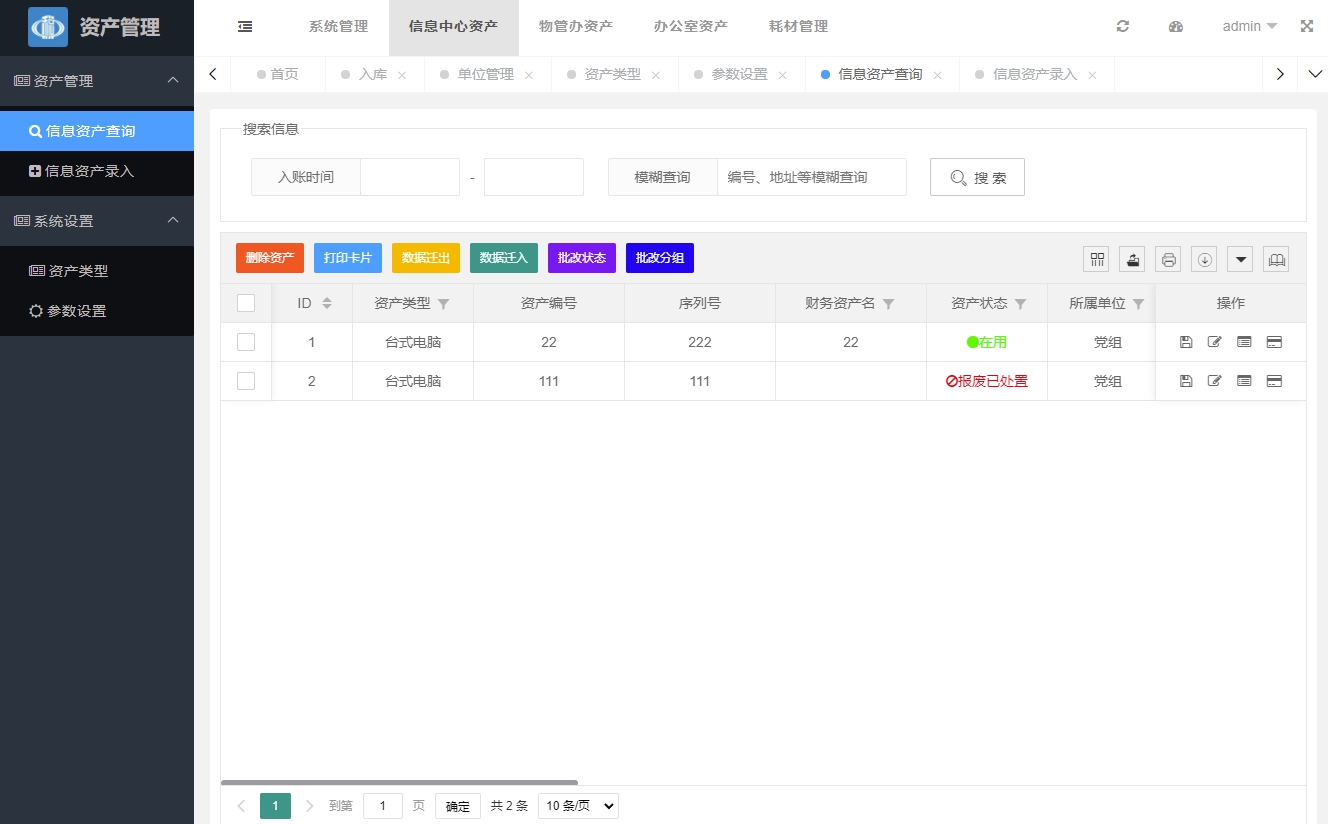Open the 10条/页 page size dropdown
The height and width of the screenshot is (824, 1328).
click(x=578, y=806)
